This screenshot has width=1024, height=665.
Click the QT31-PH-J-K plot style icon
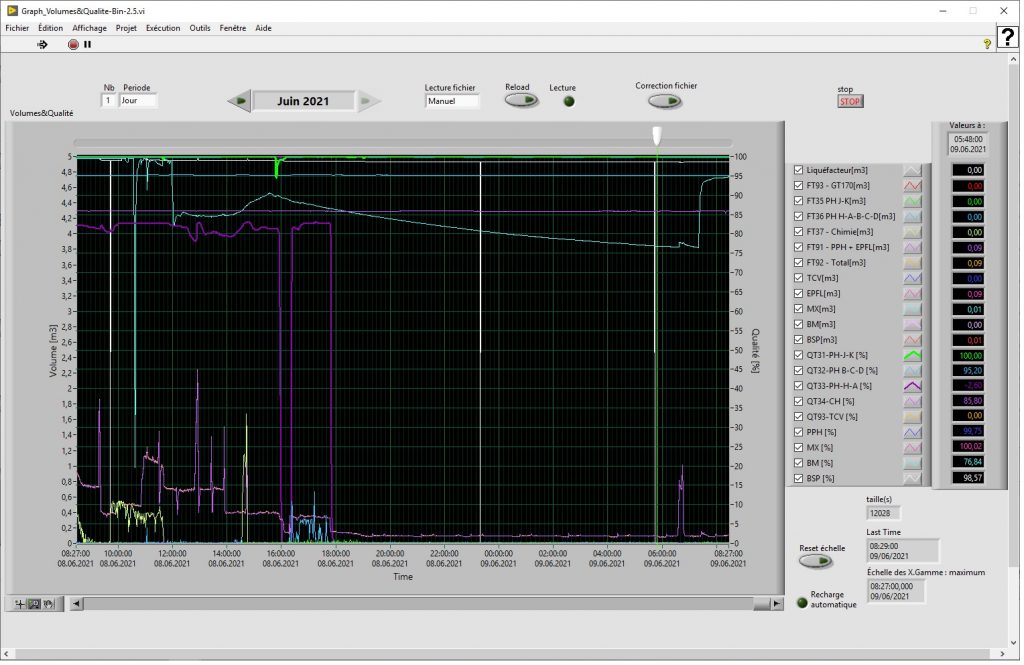click(912, 355)
